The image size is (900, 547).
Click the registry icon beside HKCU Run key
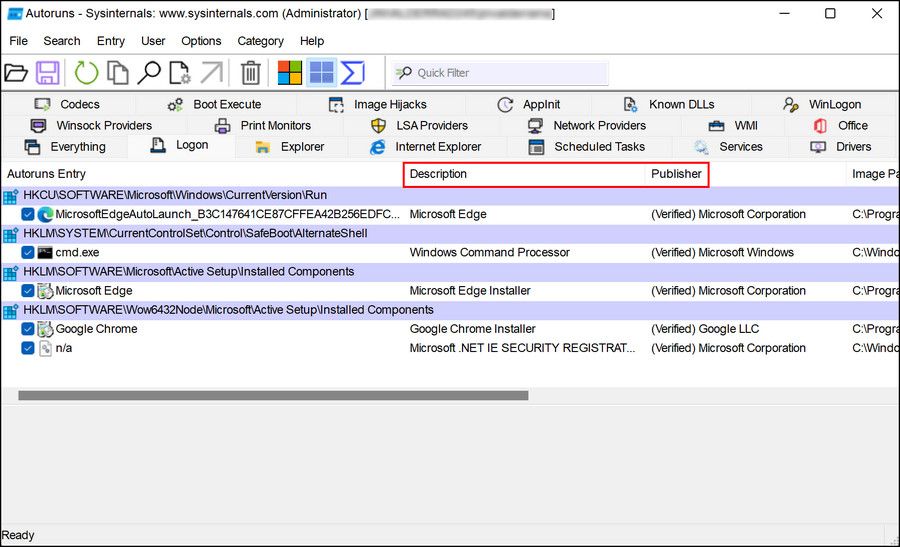click(x=10, y=196)
